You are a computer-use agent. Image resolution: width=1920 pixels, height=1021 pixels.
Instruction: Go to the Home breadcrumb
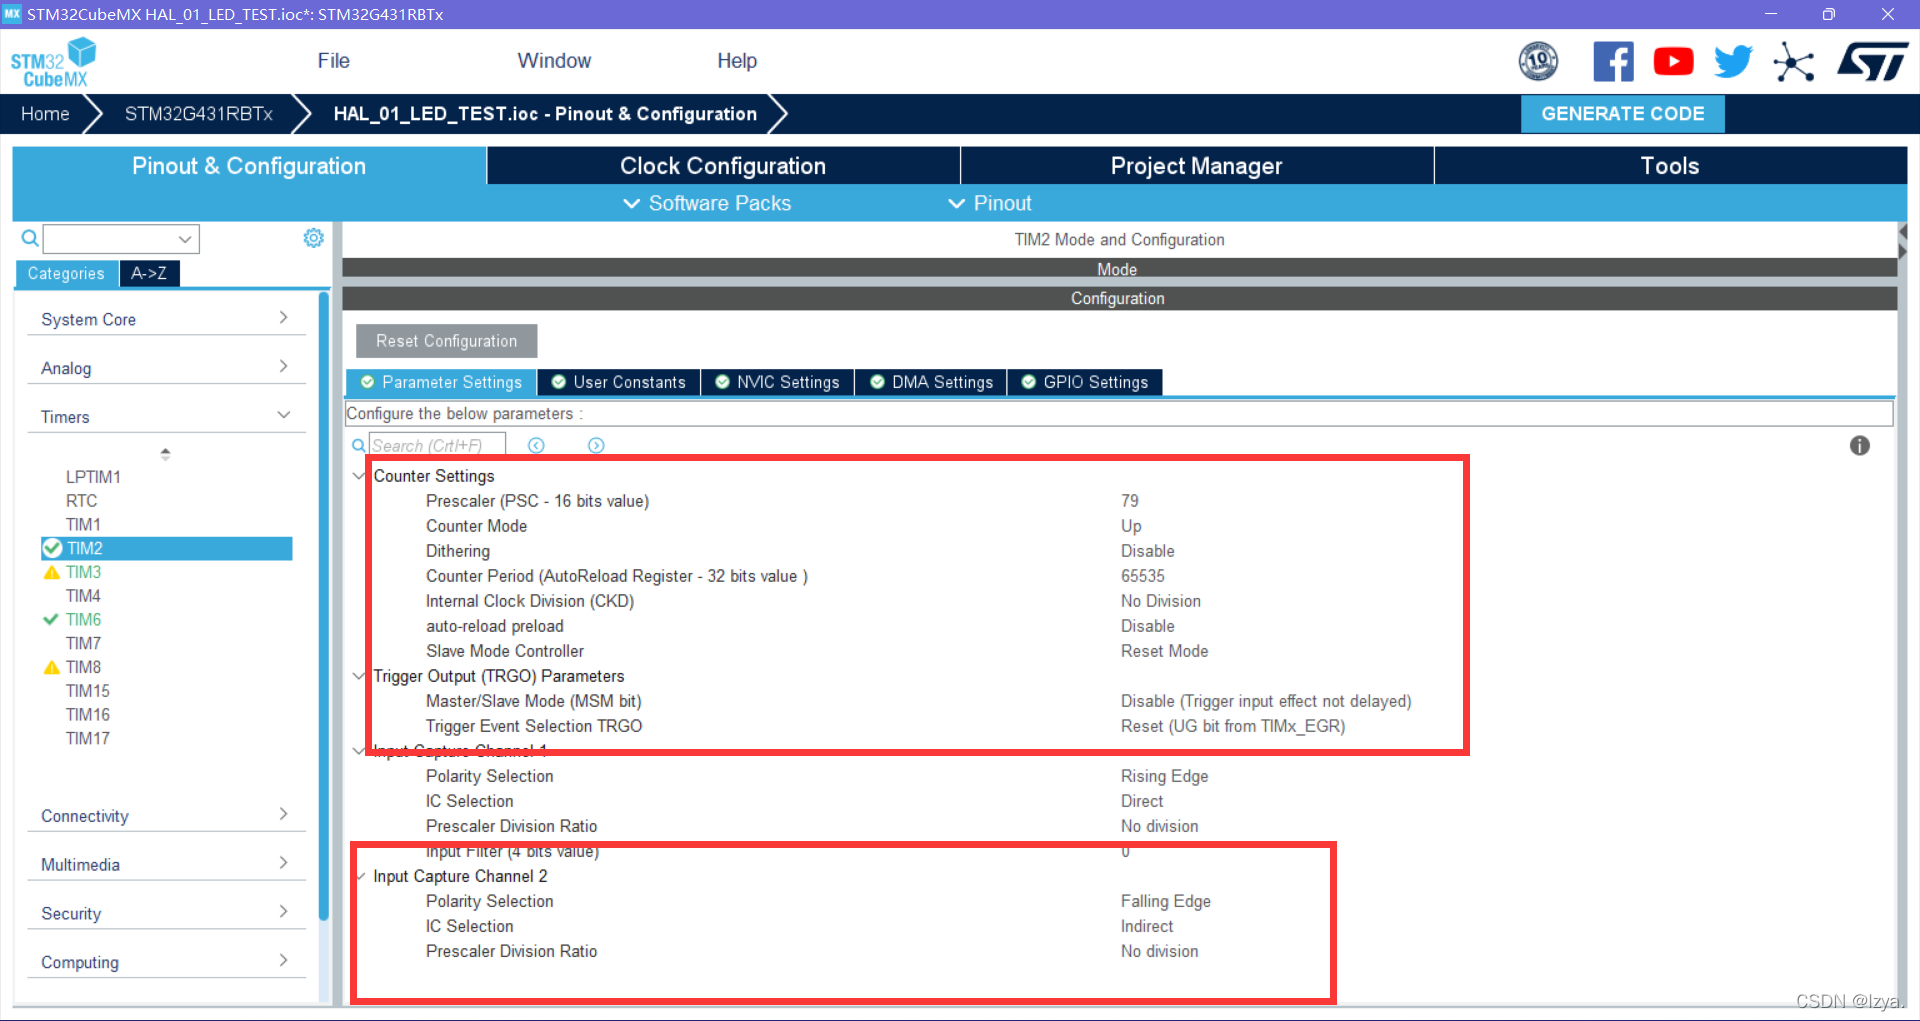coord(45,114)
